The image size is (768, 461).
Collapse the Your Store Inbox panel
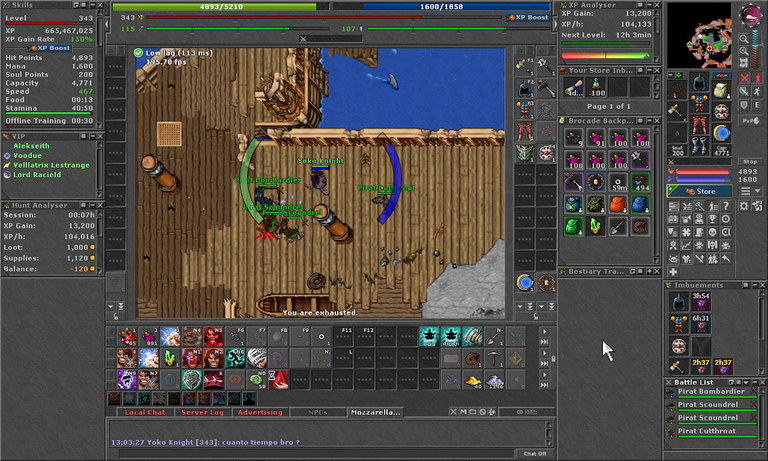coord(649,71)
